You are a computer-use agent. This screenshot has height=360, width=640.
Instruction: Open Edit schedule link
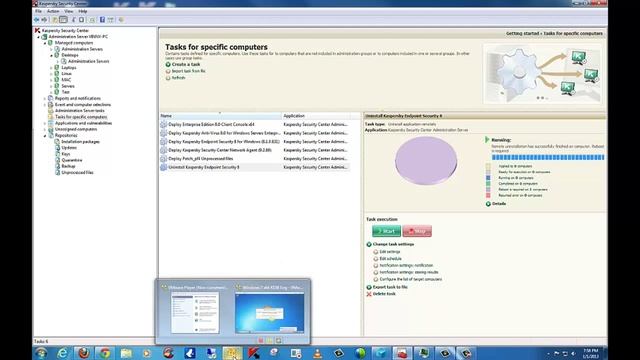pyautogui.click(x=391, y=259)
